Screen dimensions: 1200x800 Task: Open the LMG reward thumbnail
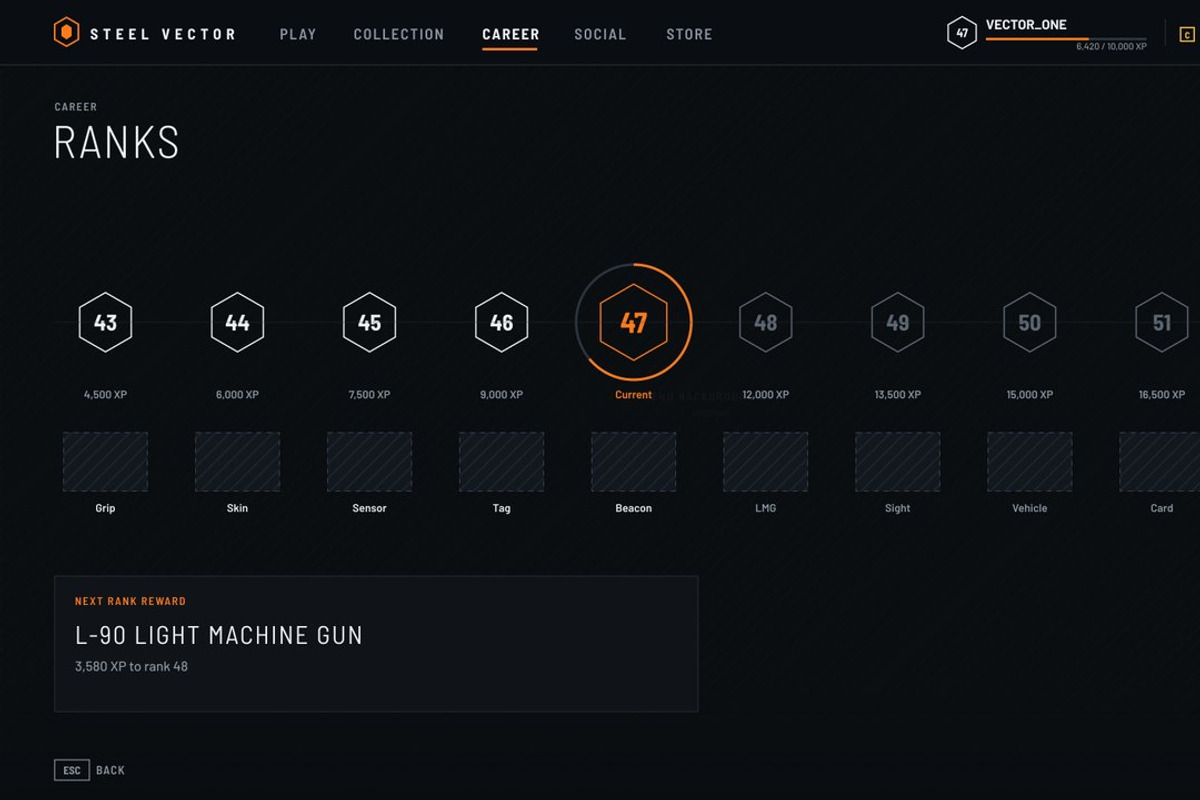click(x=765, y=461)
